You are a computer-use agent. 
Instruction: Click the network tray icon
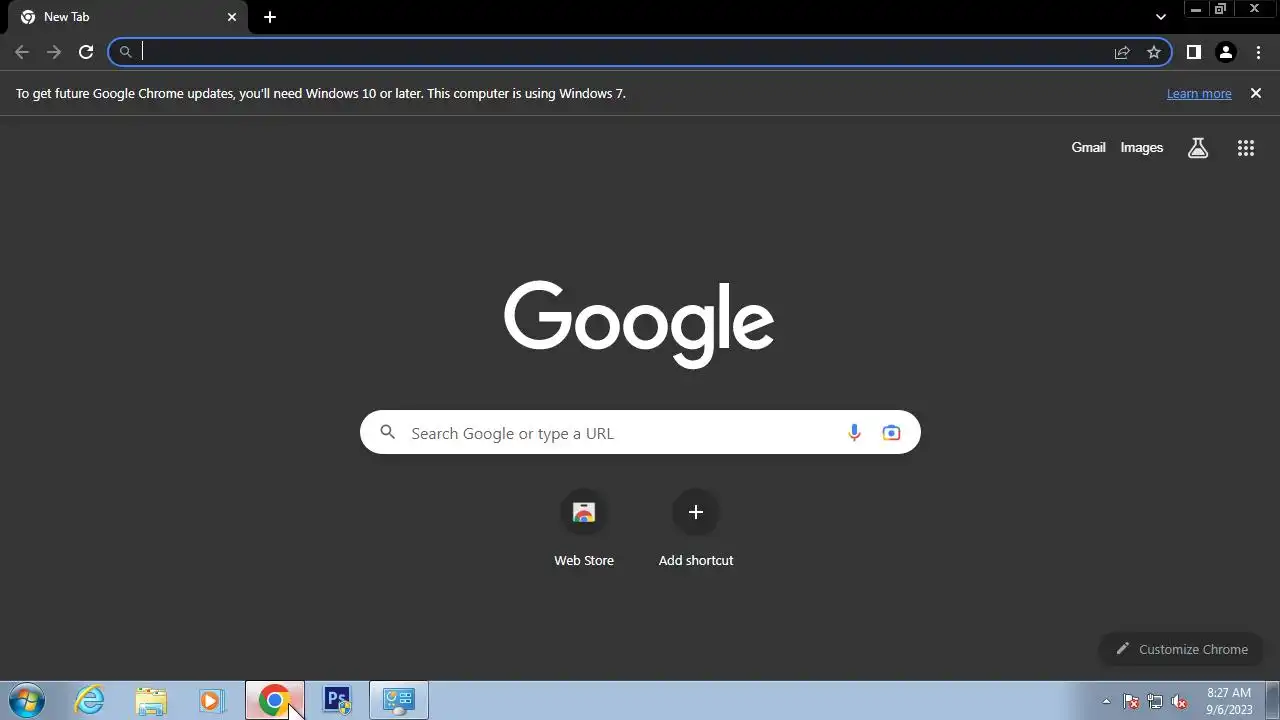point(1155,701)
